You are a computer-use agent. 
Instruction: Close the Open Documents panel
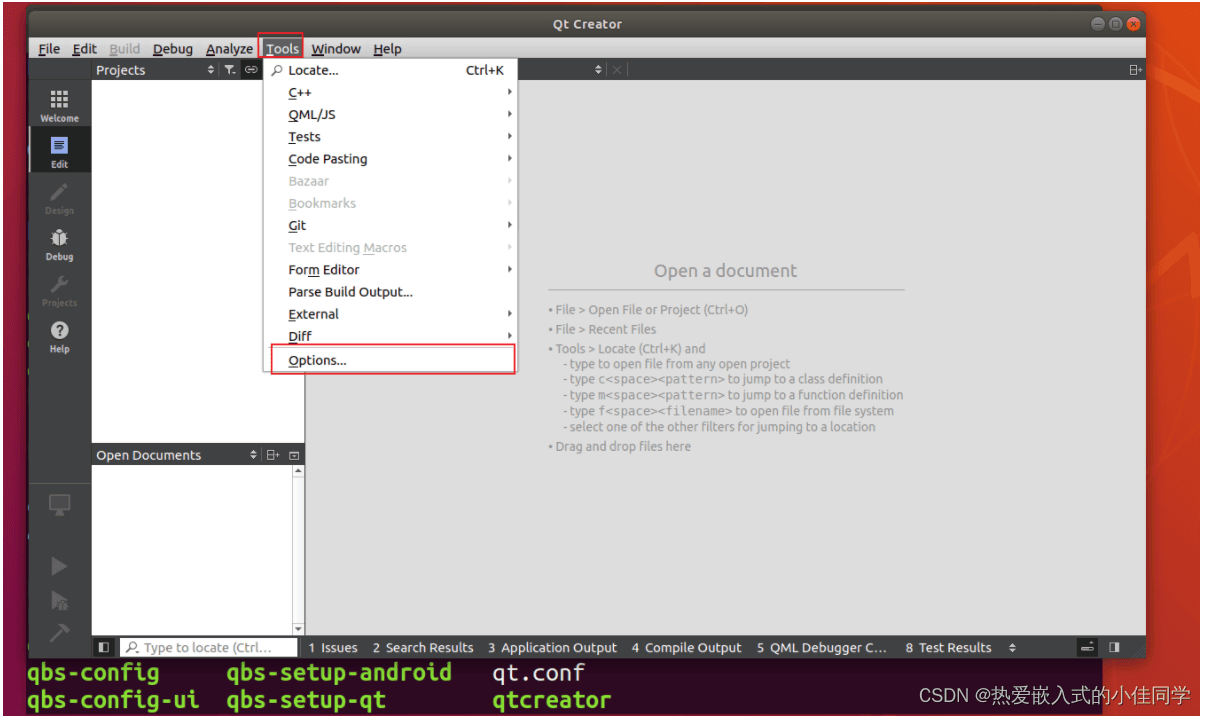click(x=294, y=455)
